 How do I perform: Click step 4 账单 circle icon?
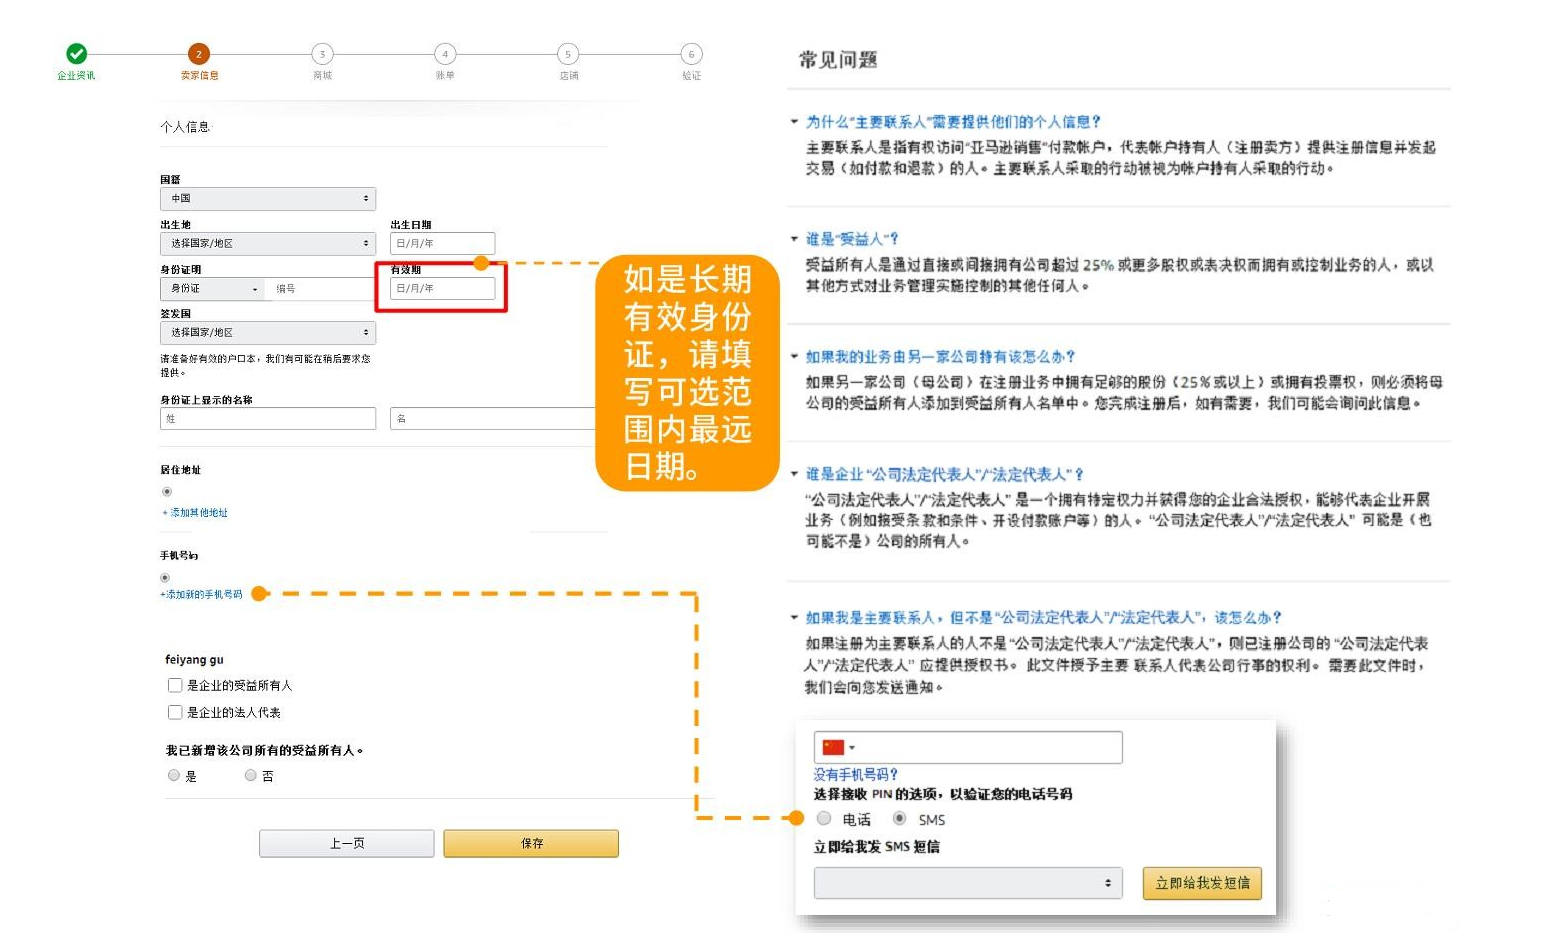pyautogui.click(x=445, y=54)
